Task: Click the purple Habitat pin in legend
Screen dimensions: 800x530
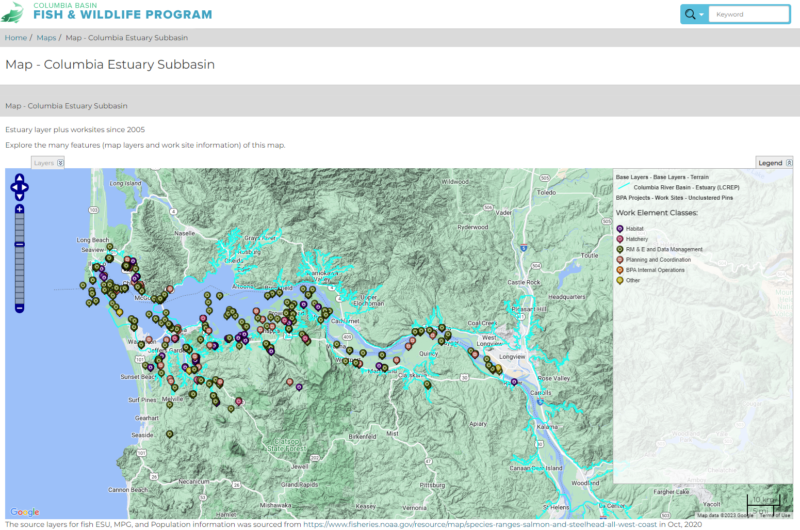Action: (x=620, y=229)
